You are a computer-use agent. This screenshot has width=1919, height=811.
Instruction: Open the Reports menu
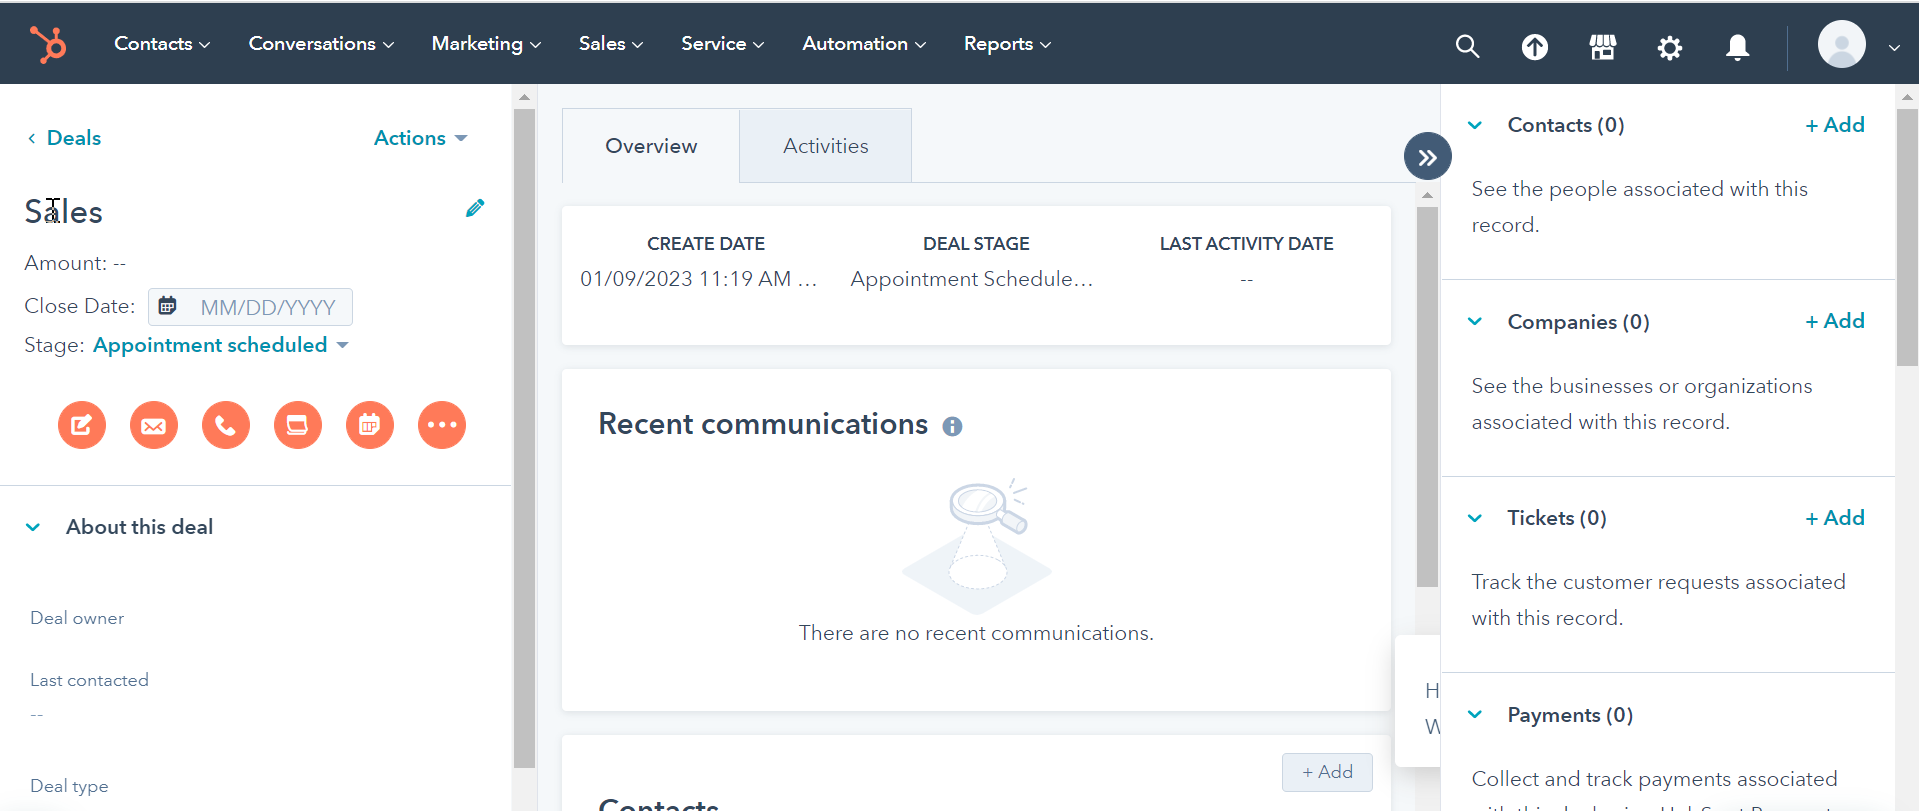[x=1006, y=44]
